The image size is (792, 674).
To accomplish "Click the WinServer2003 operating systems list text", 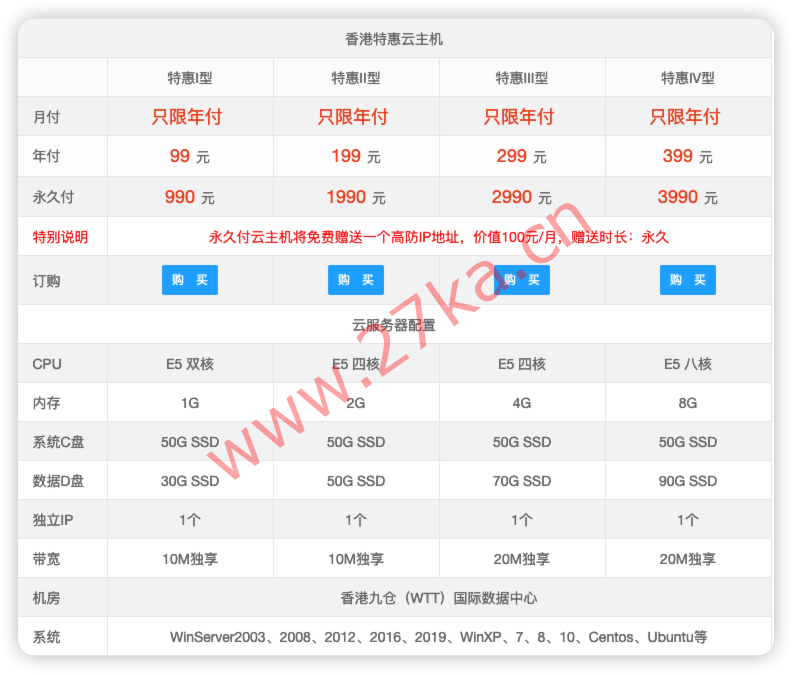I will (438, 637).
